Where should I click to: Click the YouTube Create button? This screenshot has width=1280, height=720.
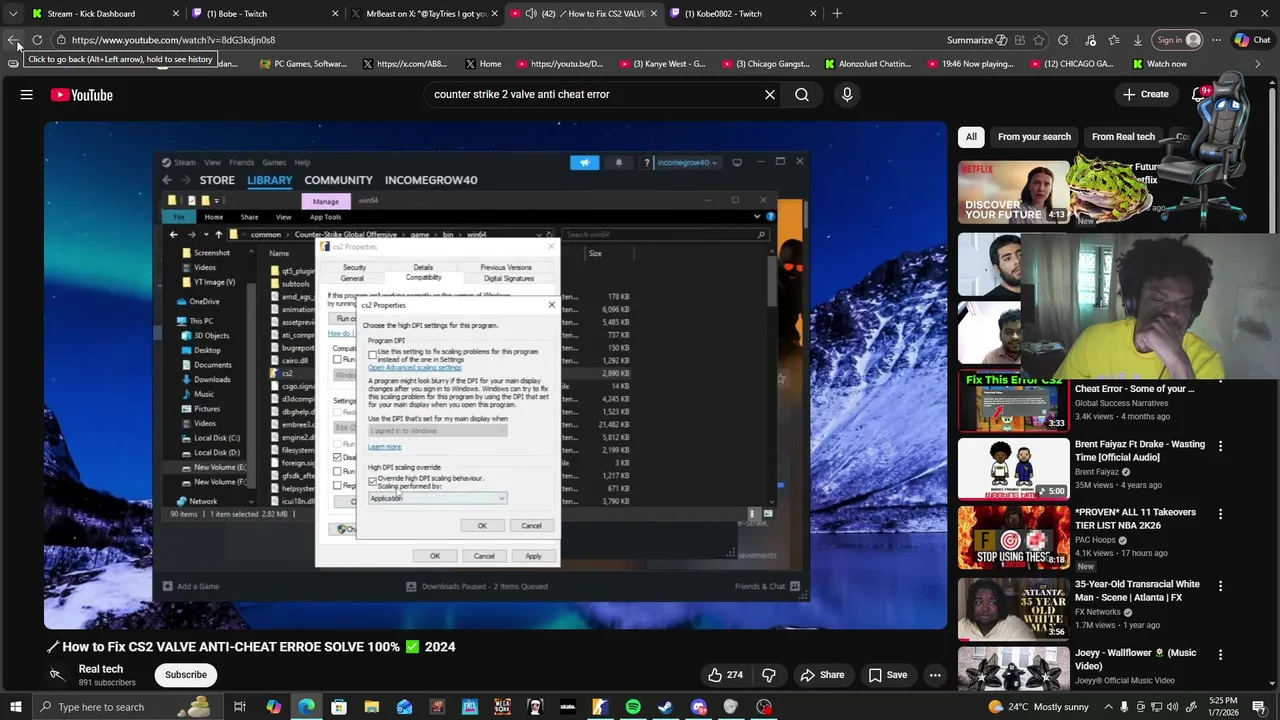pos(1145,95)
